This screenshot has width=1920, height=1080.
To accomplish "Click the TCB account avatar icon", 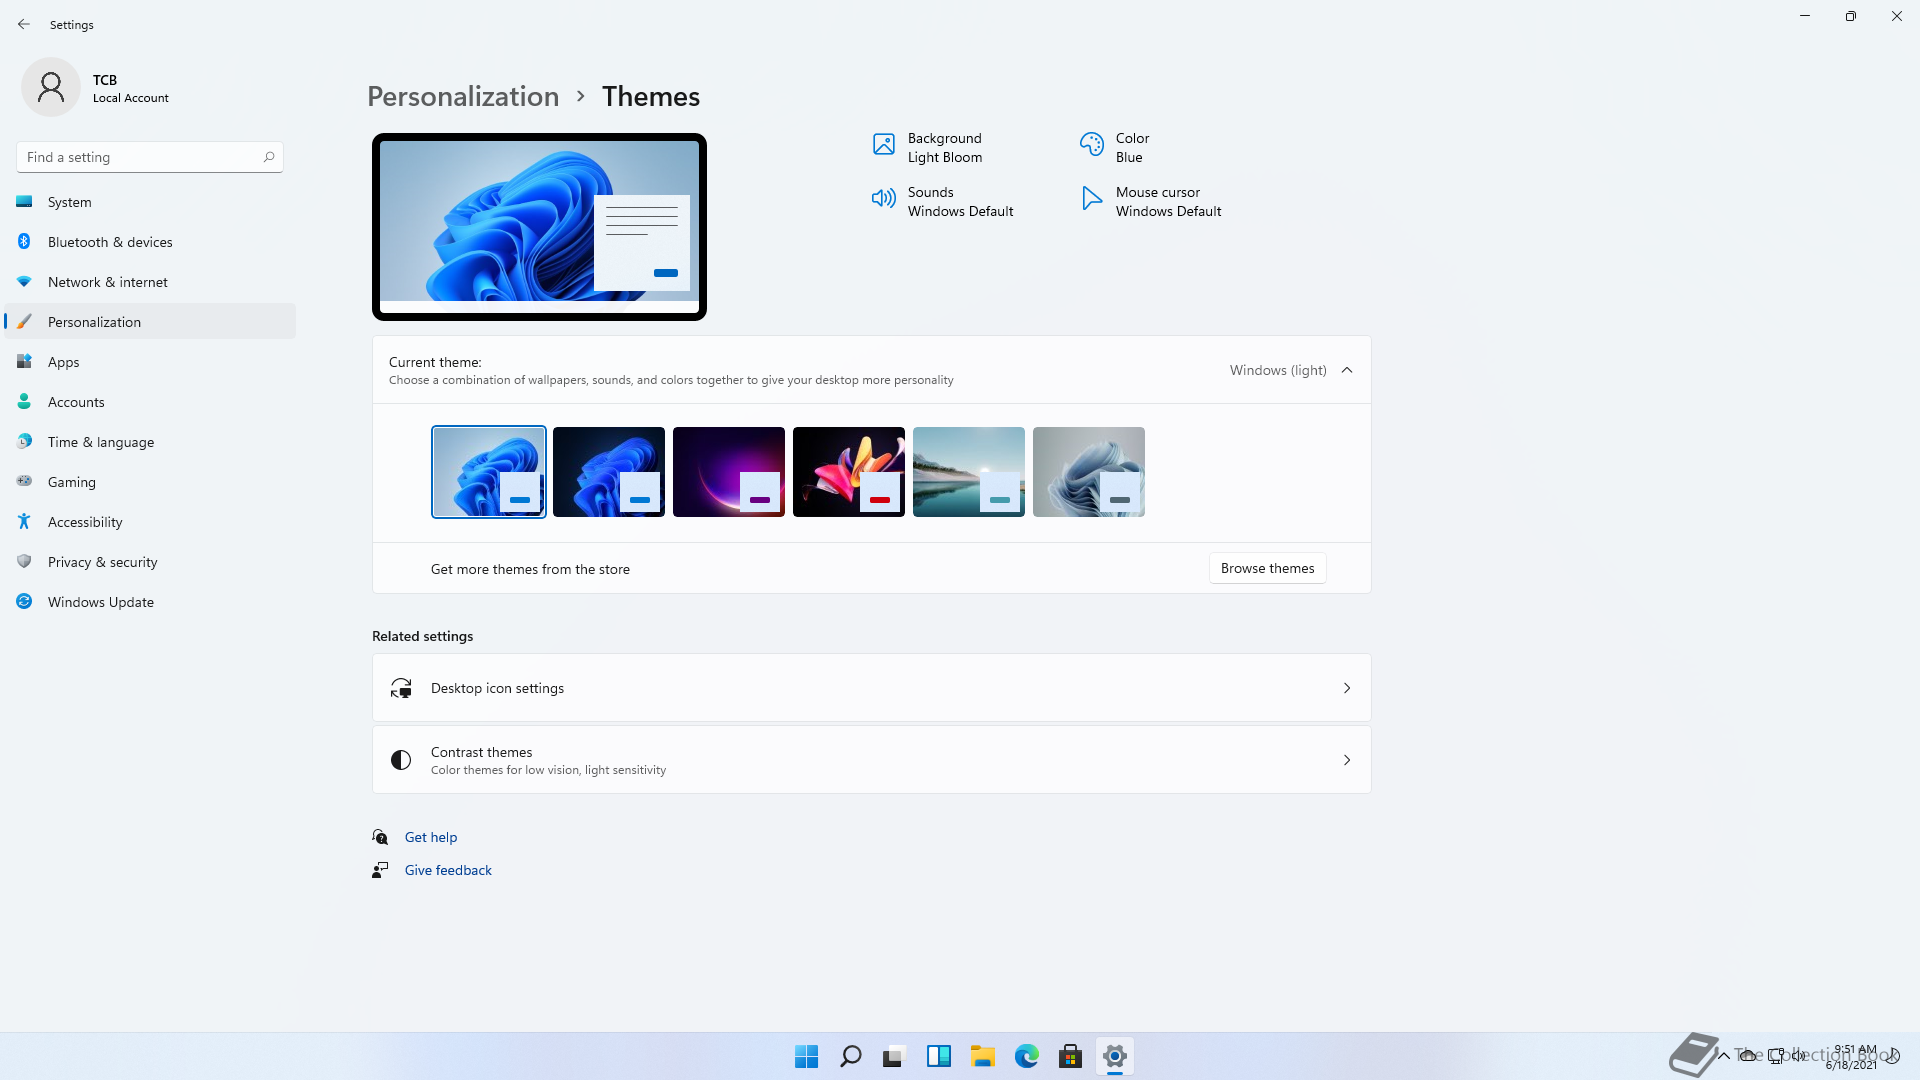I will click(x=51, y=88).
